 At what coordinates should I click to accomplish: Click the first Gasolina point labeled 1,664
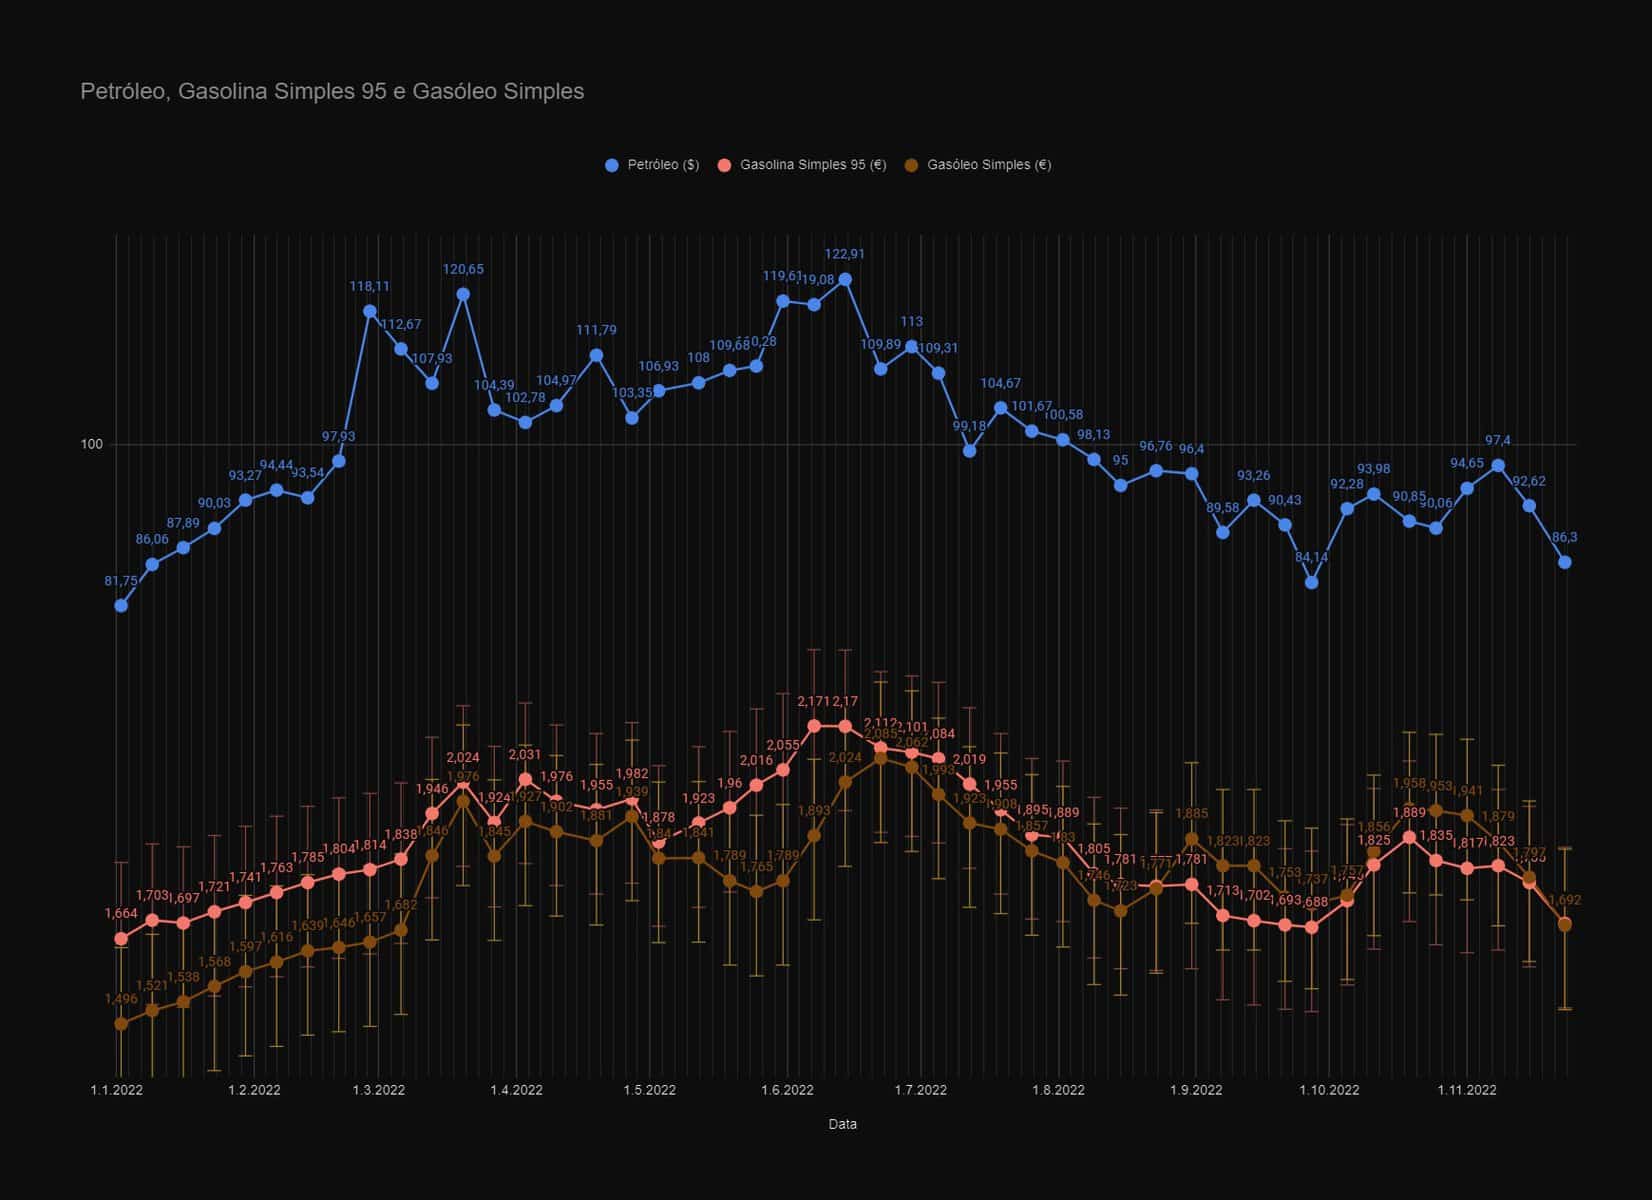point(121,938)
